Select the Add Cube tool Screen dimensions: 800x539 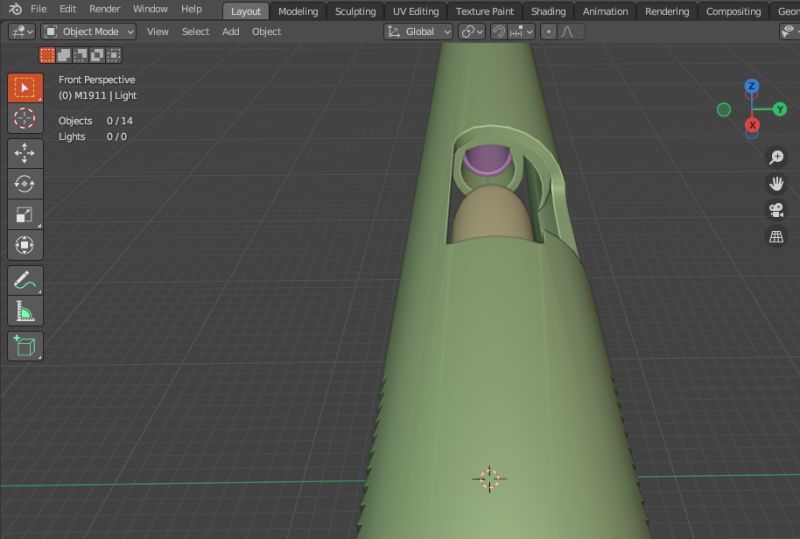pyautogui.click(x=24, y=346)
